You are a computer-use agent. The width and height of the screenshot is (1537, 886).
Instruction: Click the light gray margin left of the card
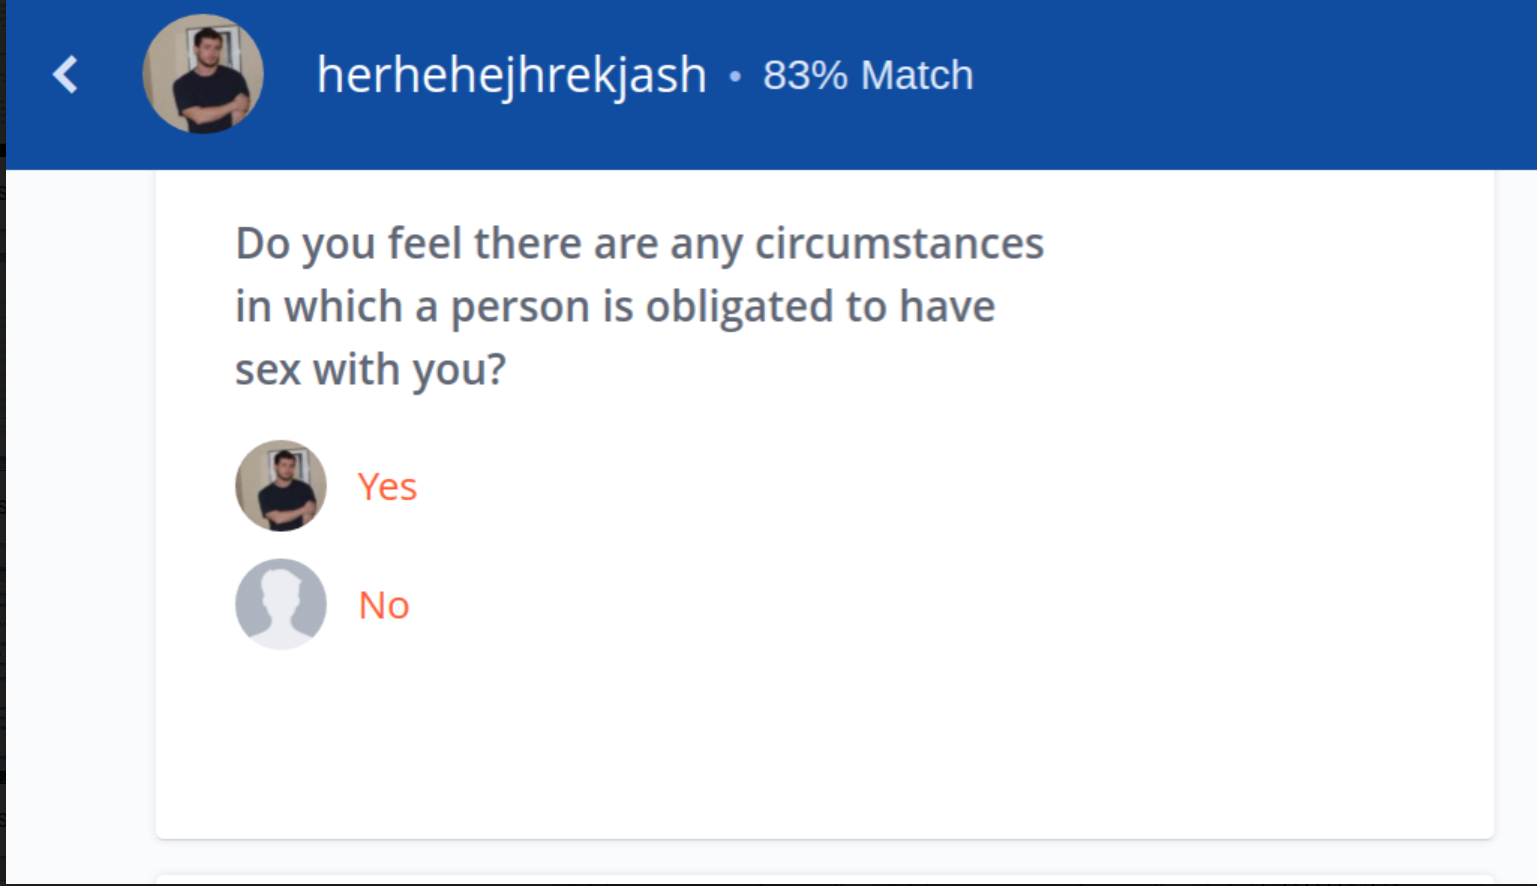pos(81,520)
